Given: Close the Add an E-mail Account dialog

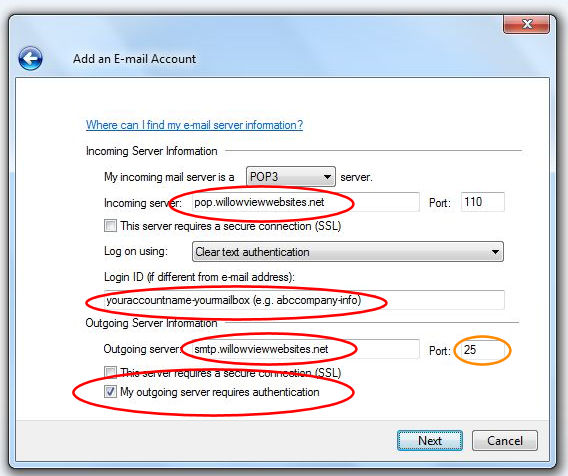Looking at the screenshot, I should (526, 24).
